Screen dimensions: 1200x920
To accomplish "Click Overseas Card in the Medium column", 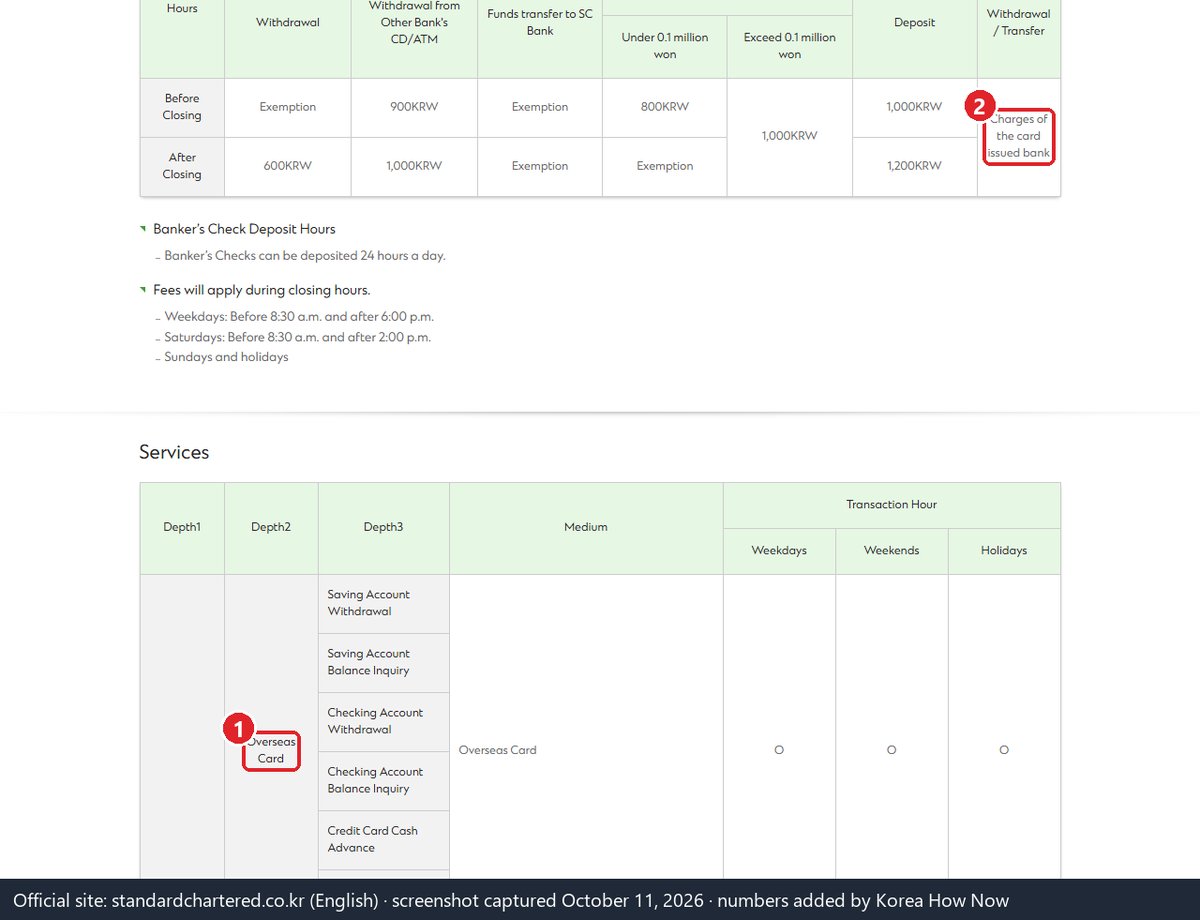I will (497, 750).
